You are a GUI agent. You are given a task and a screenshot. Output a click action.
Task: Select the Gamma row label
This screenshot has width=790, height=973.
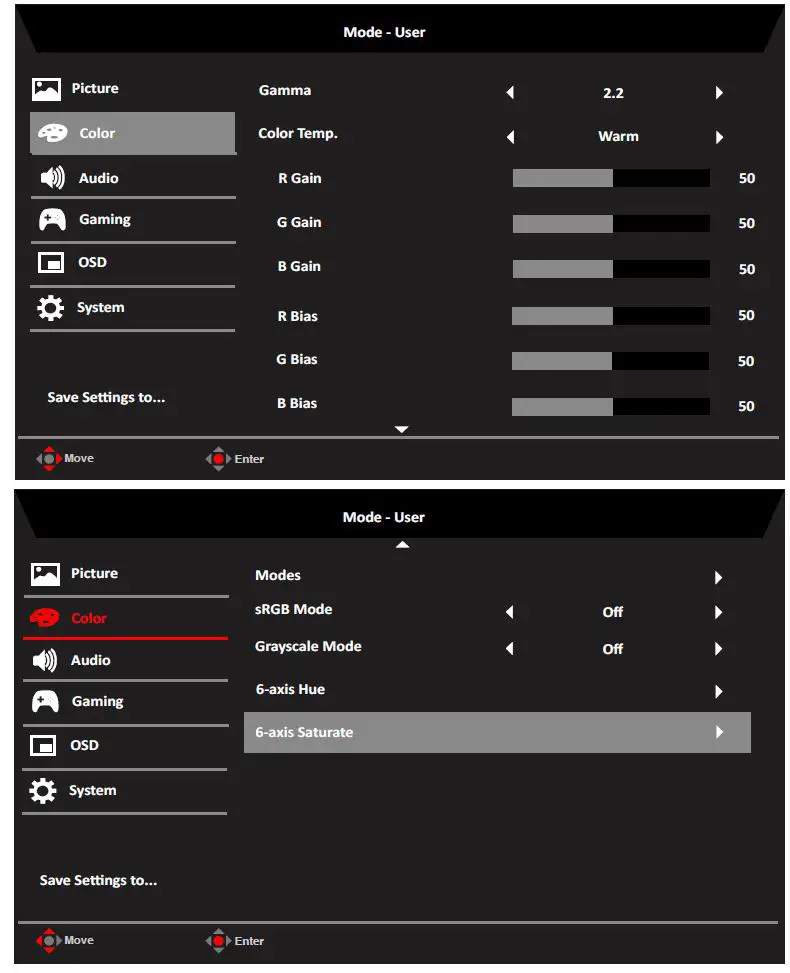pos(285,91)
